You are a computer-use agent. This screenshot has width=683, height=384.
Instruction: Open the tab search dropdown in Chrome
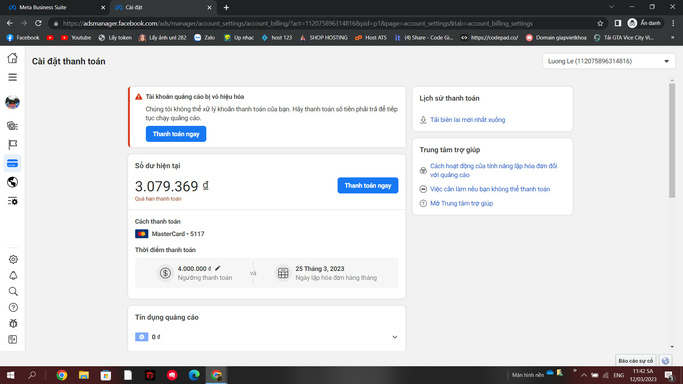point(612,7)
